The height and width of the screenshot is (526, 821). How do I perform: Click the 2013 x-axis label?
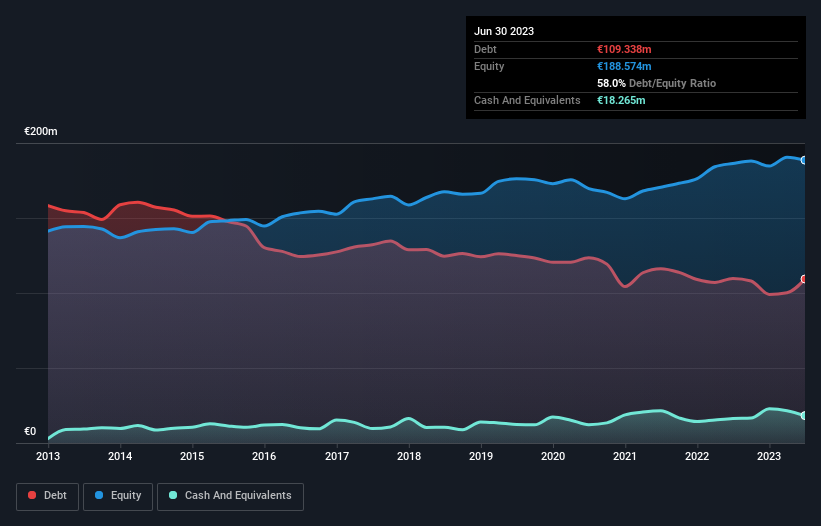48,456
